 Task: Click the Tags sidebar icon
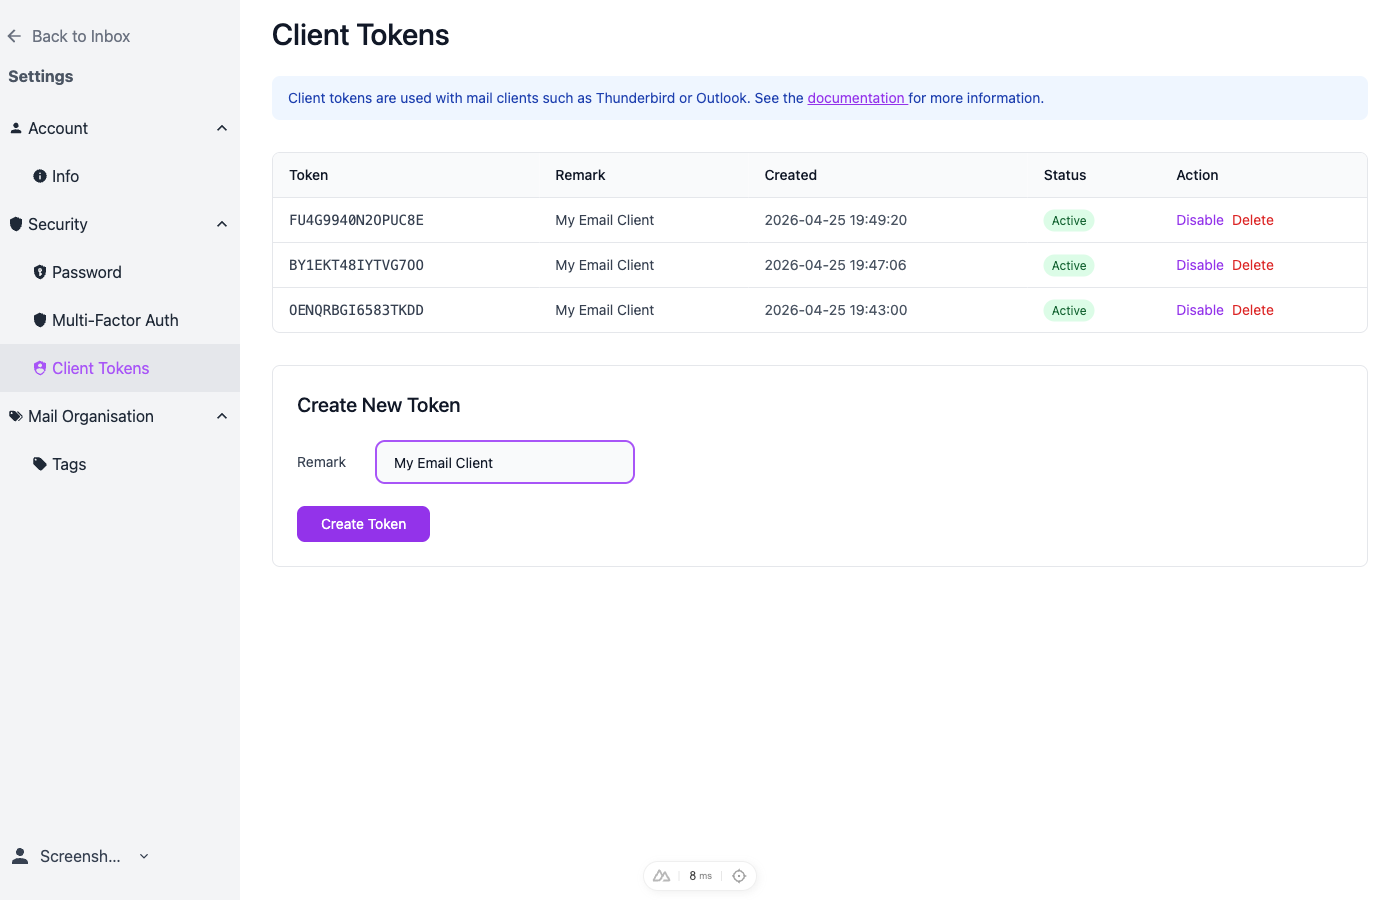(x=41, y=464)
